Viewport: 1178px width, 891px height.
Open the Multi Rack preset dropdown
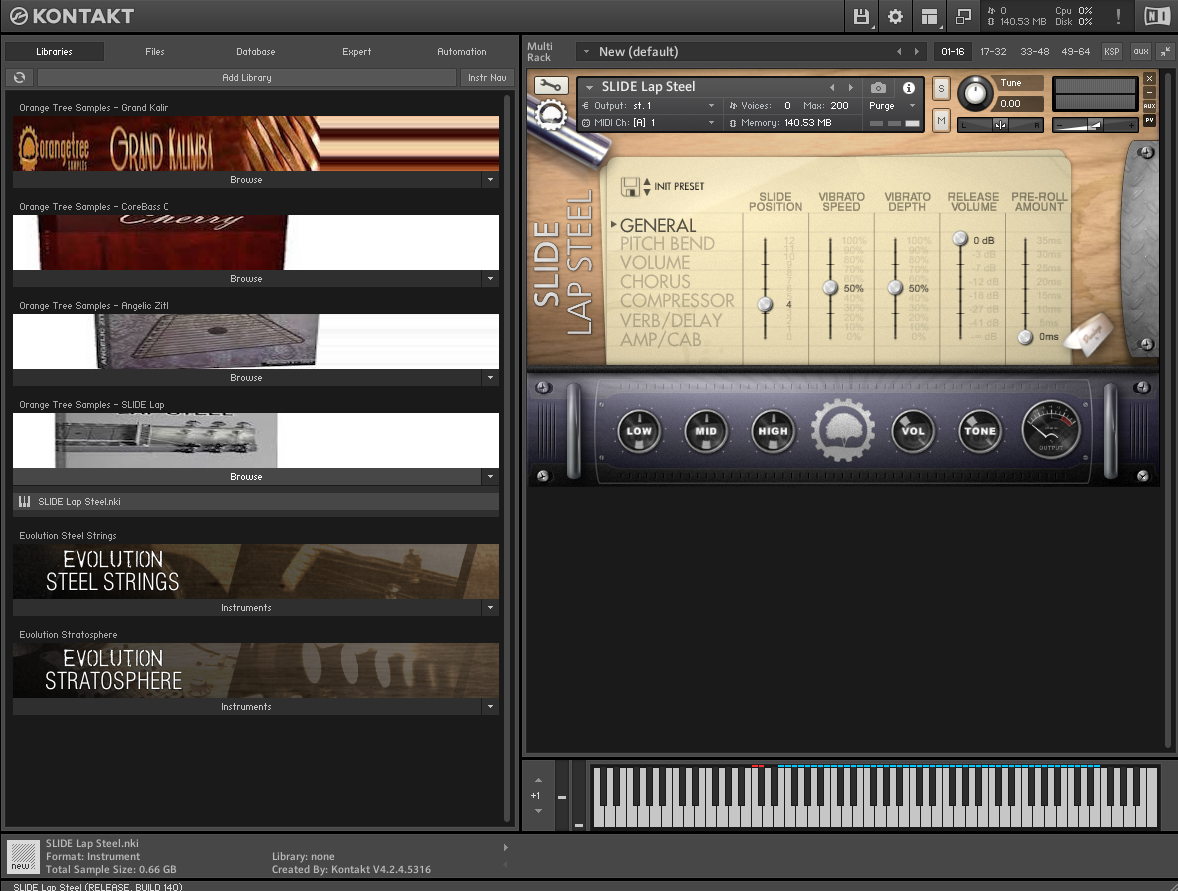click(x=587, y=52)
